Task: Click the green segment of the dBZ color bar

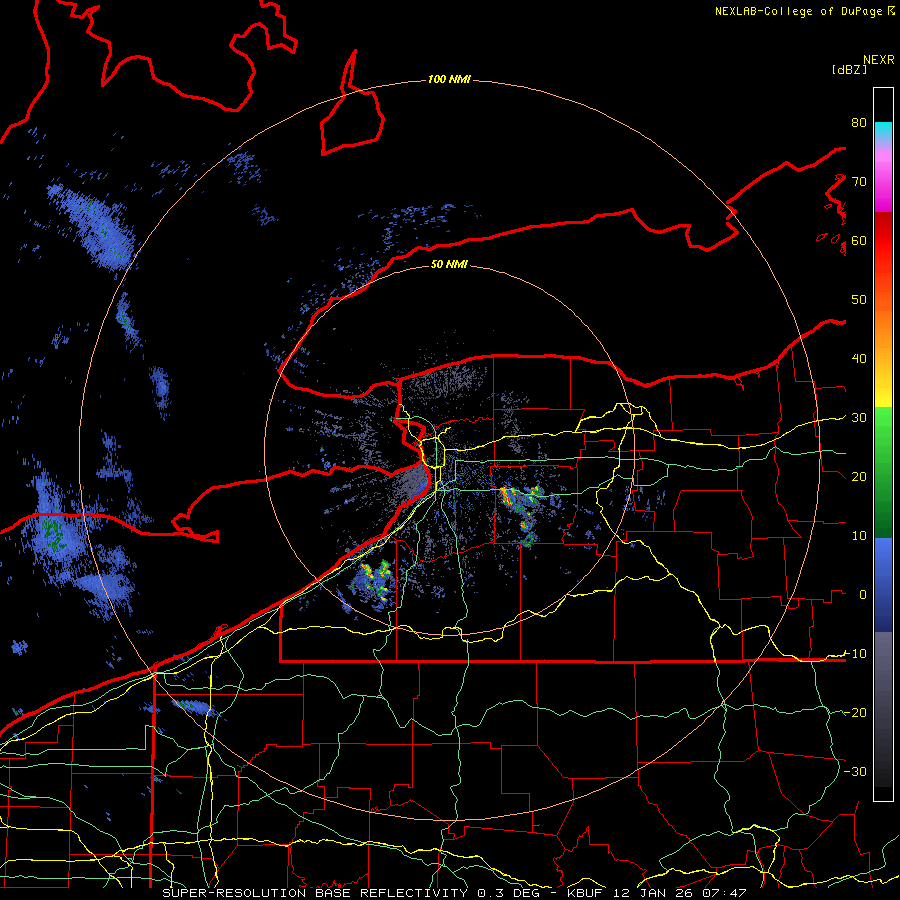Action: point(883,472)
